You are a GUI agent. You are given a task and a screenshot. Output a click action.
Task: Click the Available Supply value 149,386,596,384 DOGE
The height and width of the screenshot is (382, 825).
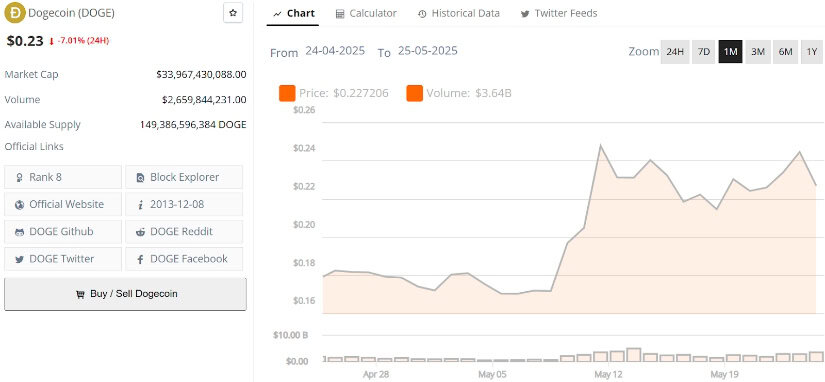pyautogui.click(x=193, y=125)
